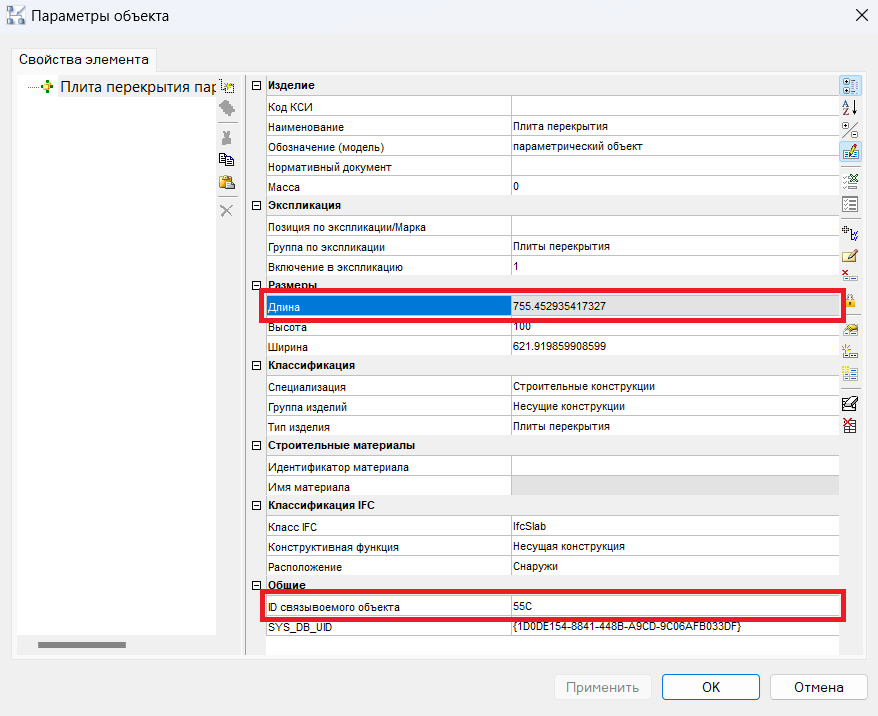878x716 pixels.
Task: Collapse the Экспликация group
Action: pyautogui.click(x=256, y=205)
